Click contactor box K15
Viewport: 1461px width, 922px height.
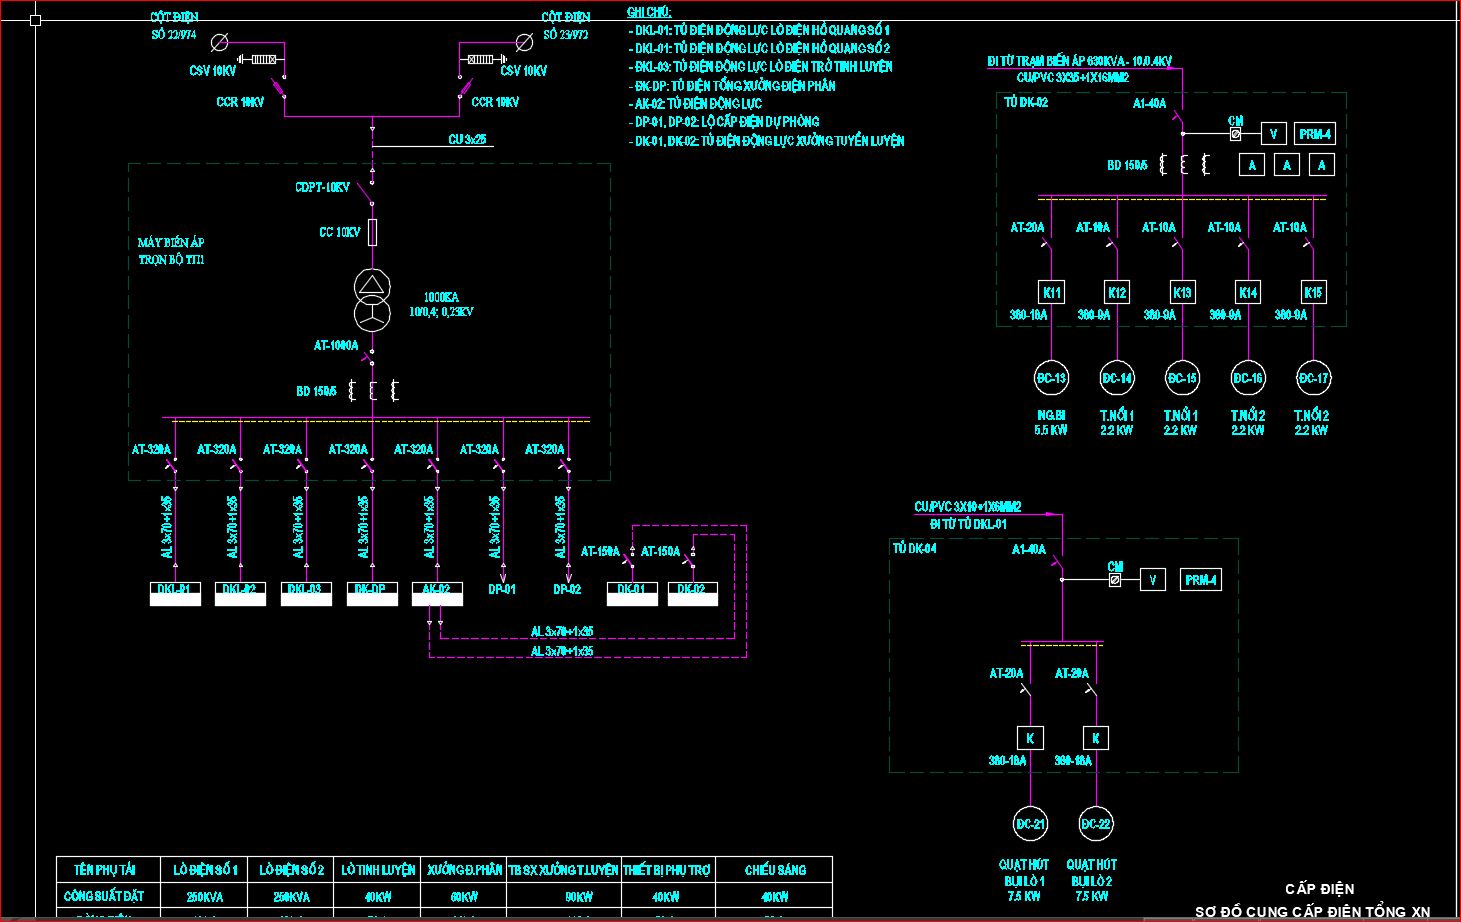[x=1314, y=292]
